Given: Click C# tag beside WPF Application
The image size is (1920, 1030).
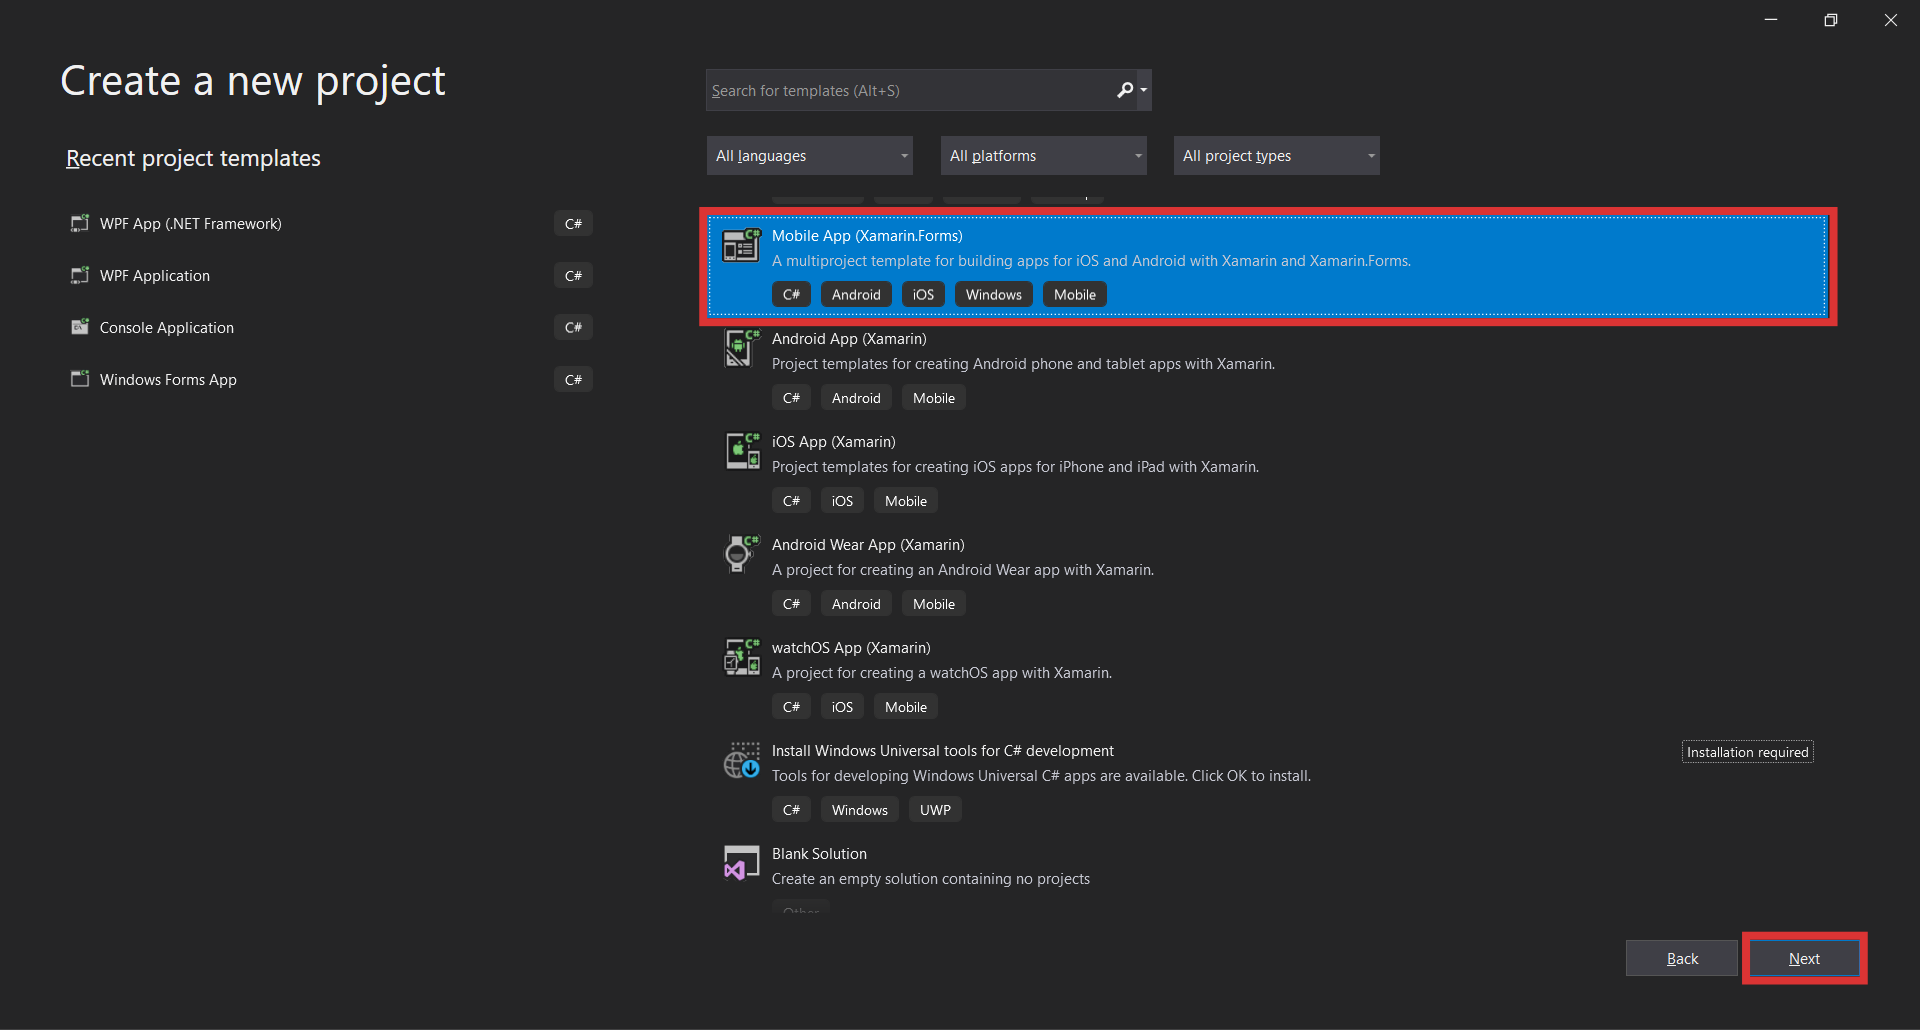Looking at the screenshot, I should point(573,275).
